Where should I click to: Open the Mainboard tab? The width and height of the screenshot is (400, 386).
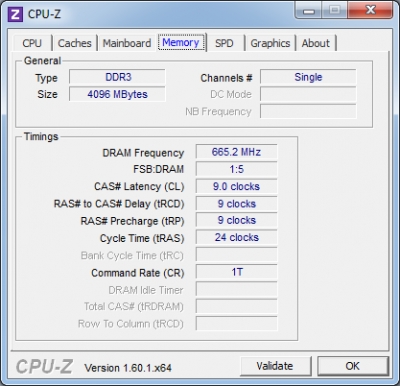(127, 43)
